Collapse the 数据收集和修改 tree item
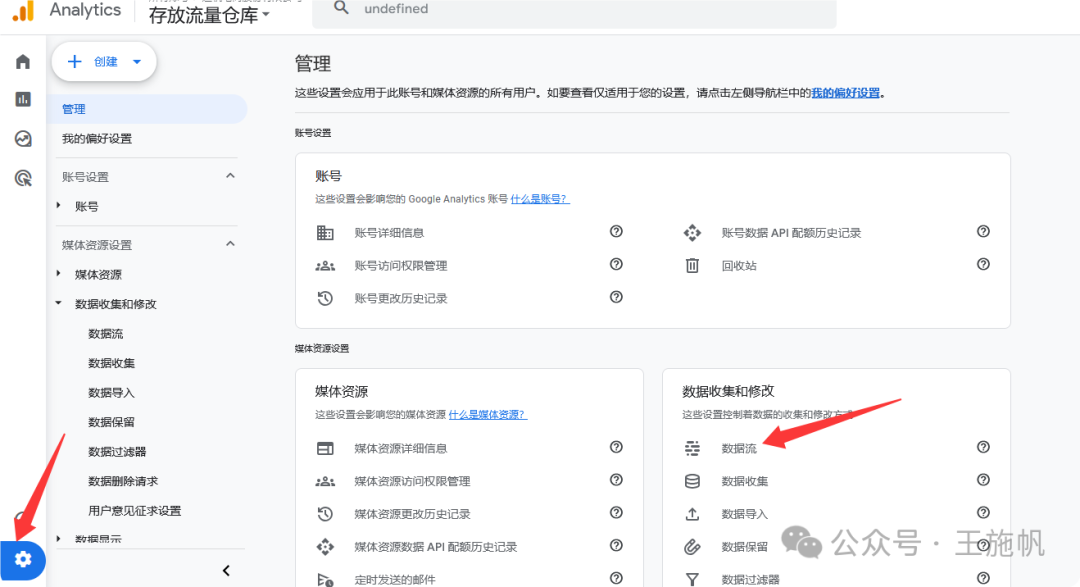The width and height of the screenshot is (1080, 587). [x=59, y=303]
